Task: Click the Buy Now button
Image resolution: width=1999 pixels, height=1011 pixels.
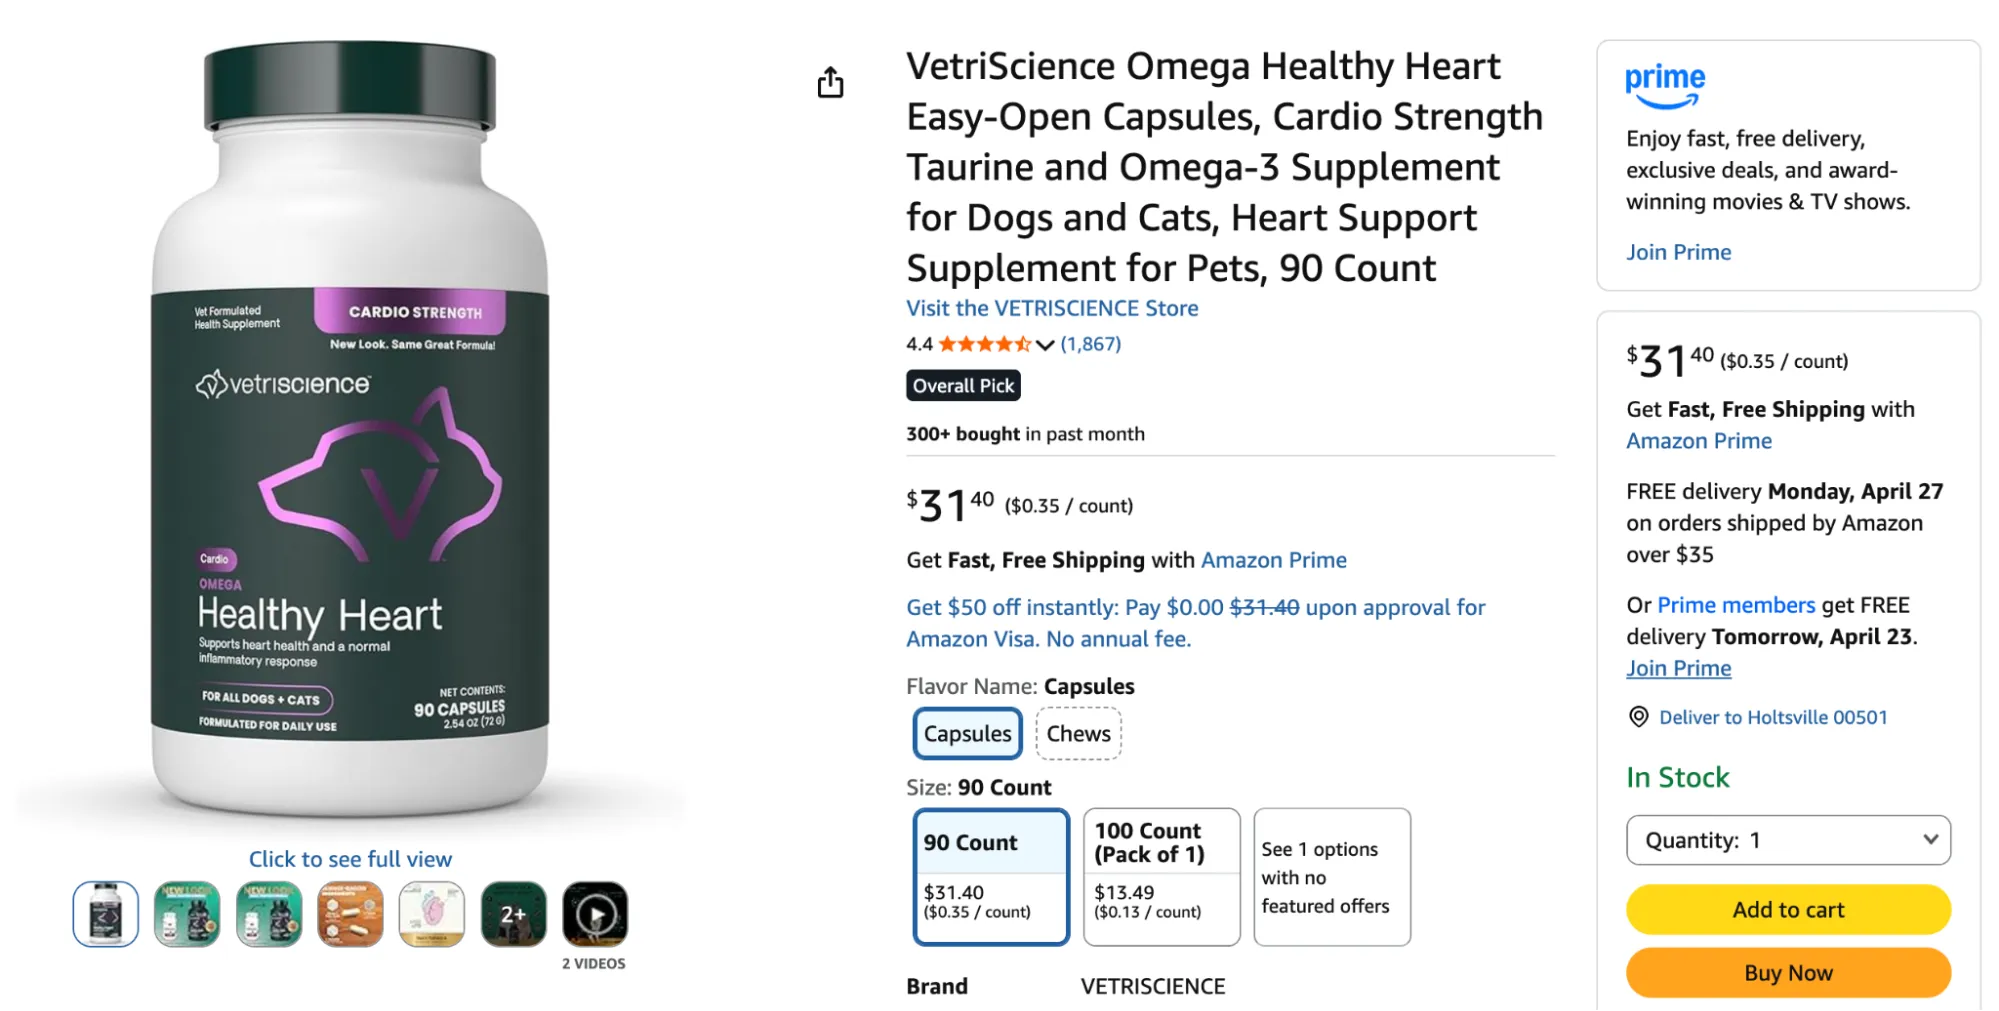Action: click(x=1788, y=973)
